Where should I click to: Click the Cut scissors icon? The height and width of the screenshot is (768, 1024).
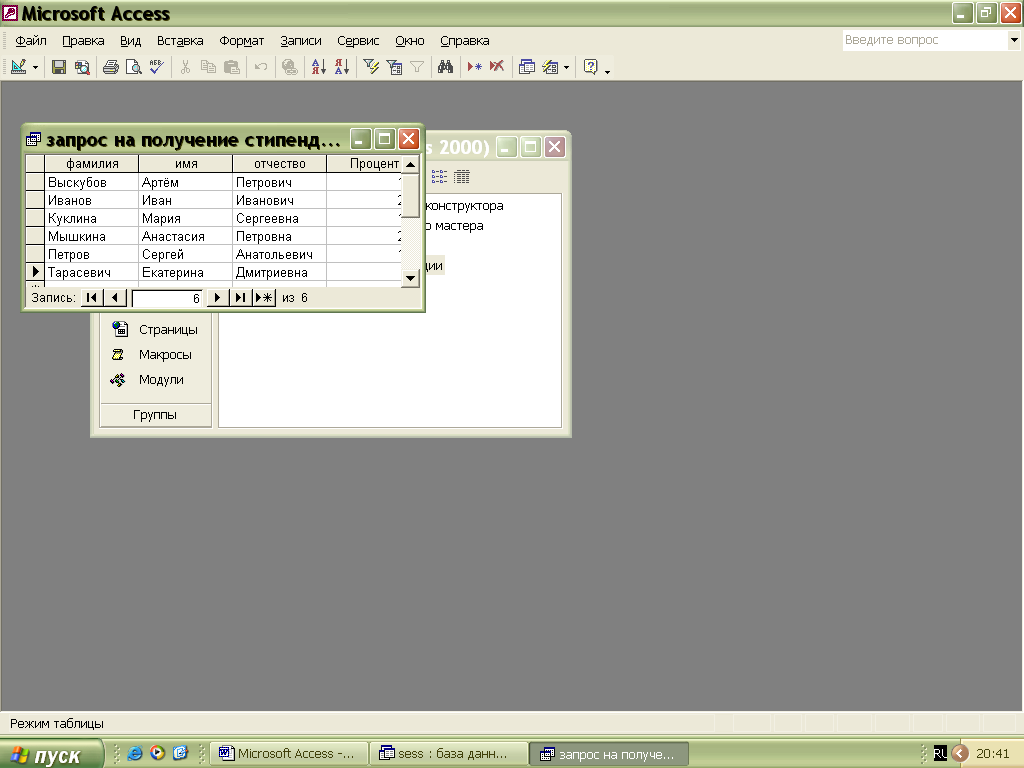tap(185, 67)
